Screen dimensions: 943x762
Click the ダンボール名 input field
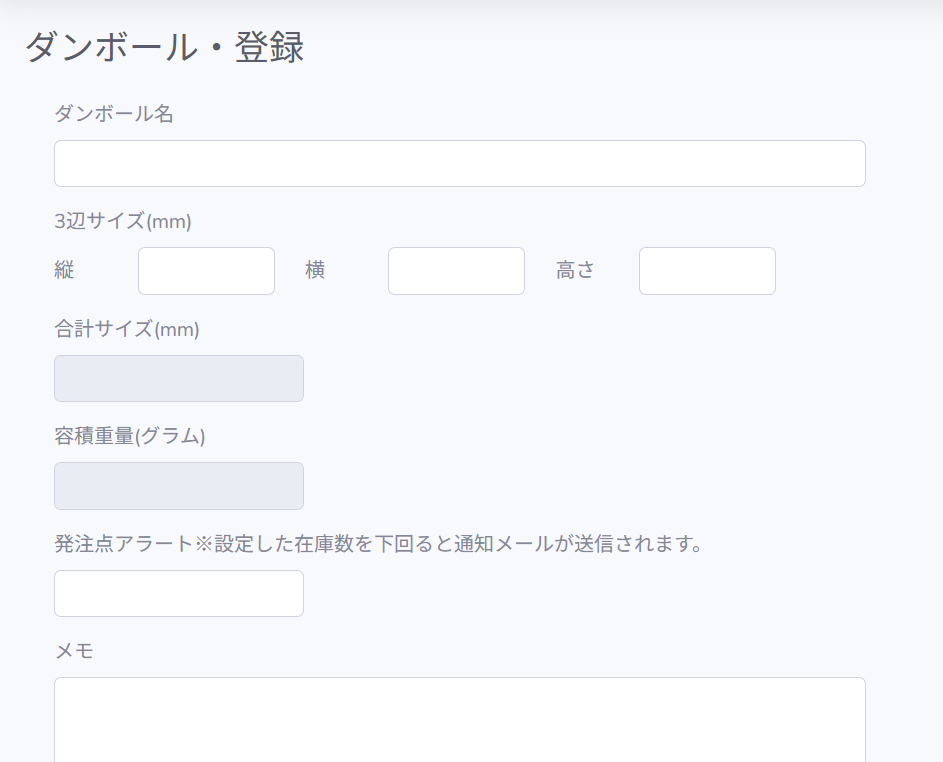[x=459, y=163]
